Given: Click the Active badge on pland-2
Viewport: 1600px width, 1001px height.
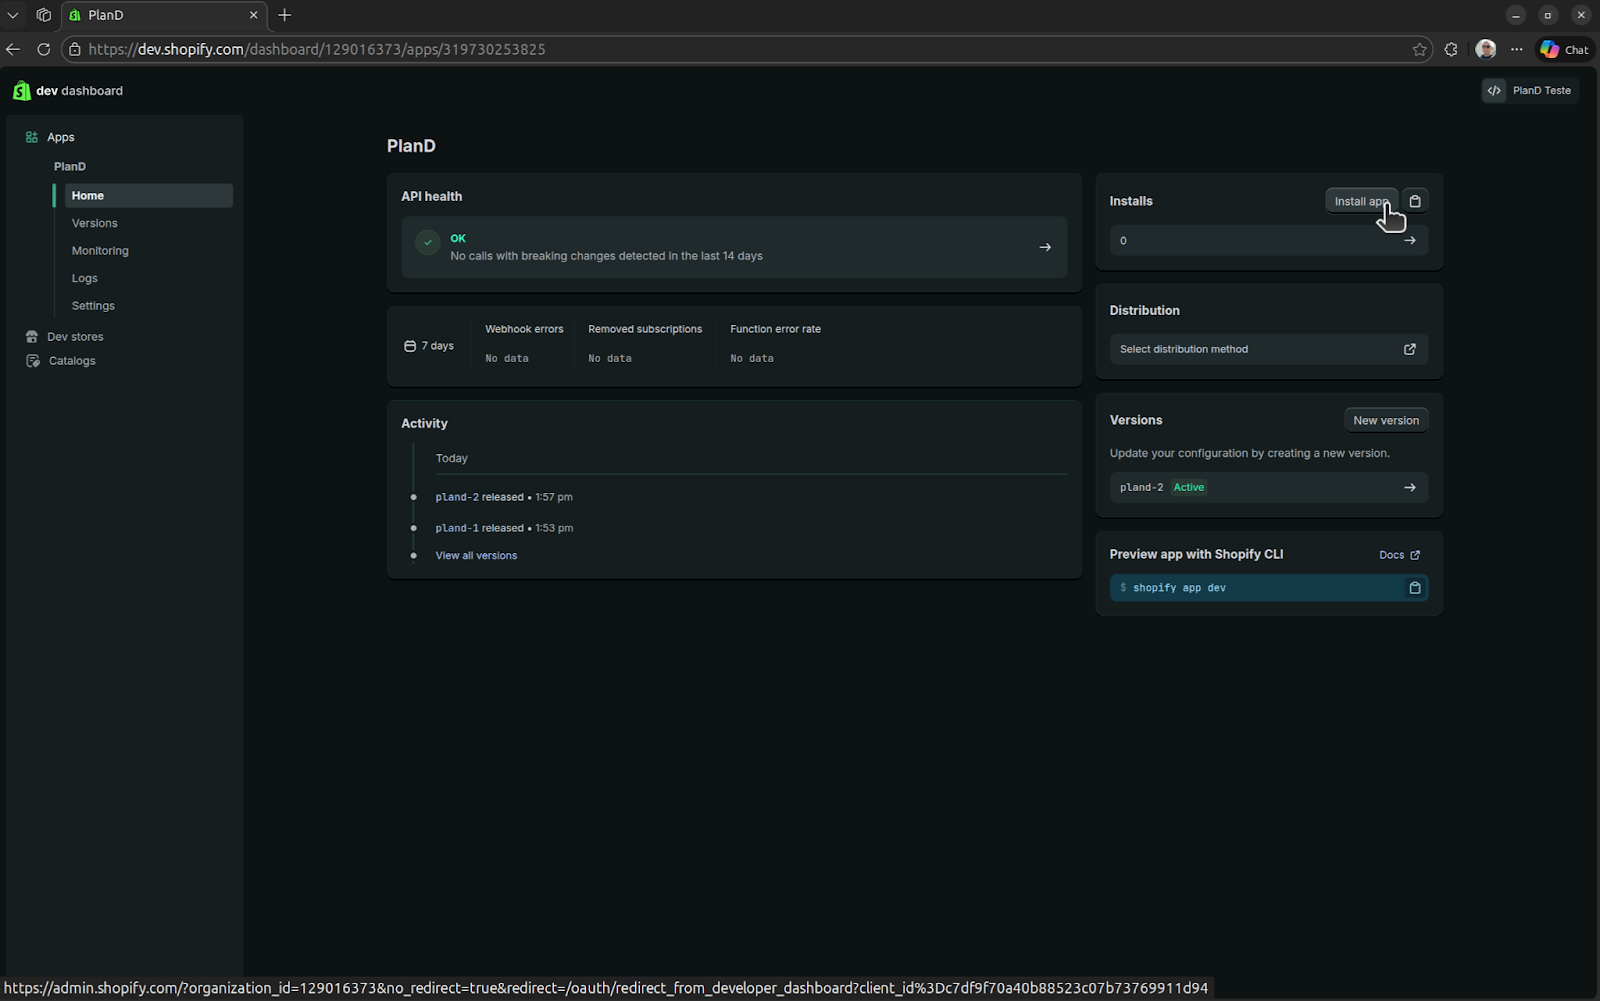Looking at the screenshot, I should click(x=1189, y=488).
